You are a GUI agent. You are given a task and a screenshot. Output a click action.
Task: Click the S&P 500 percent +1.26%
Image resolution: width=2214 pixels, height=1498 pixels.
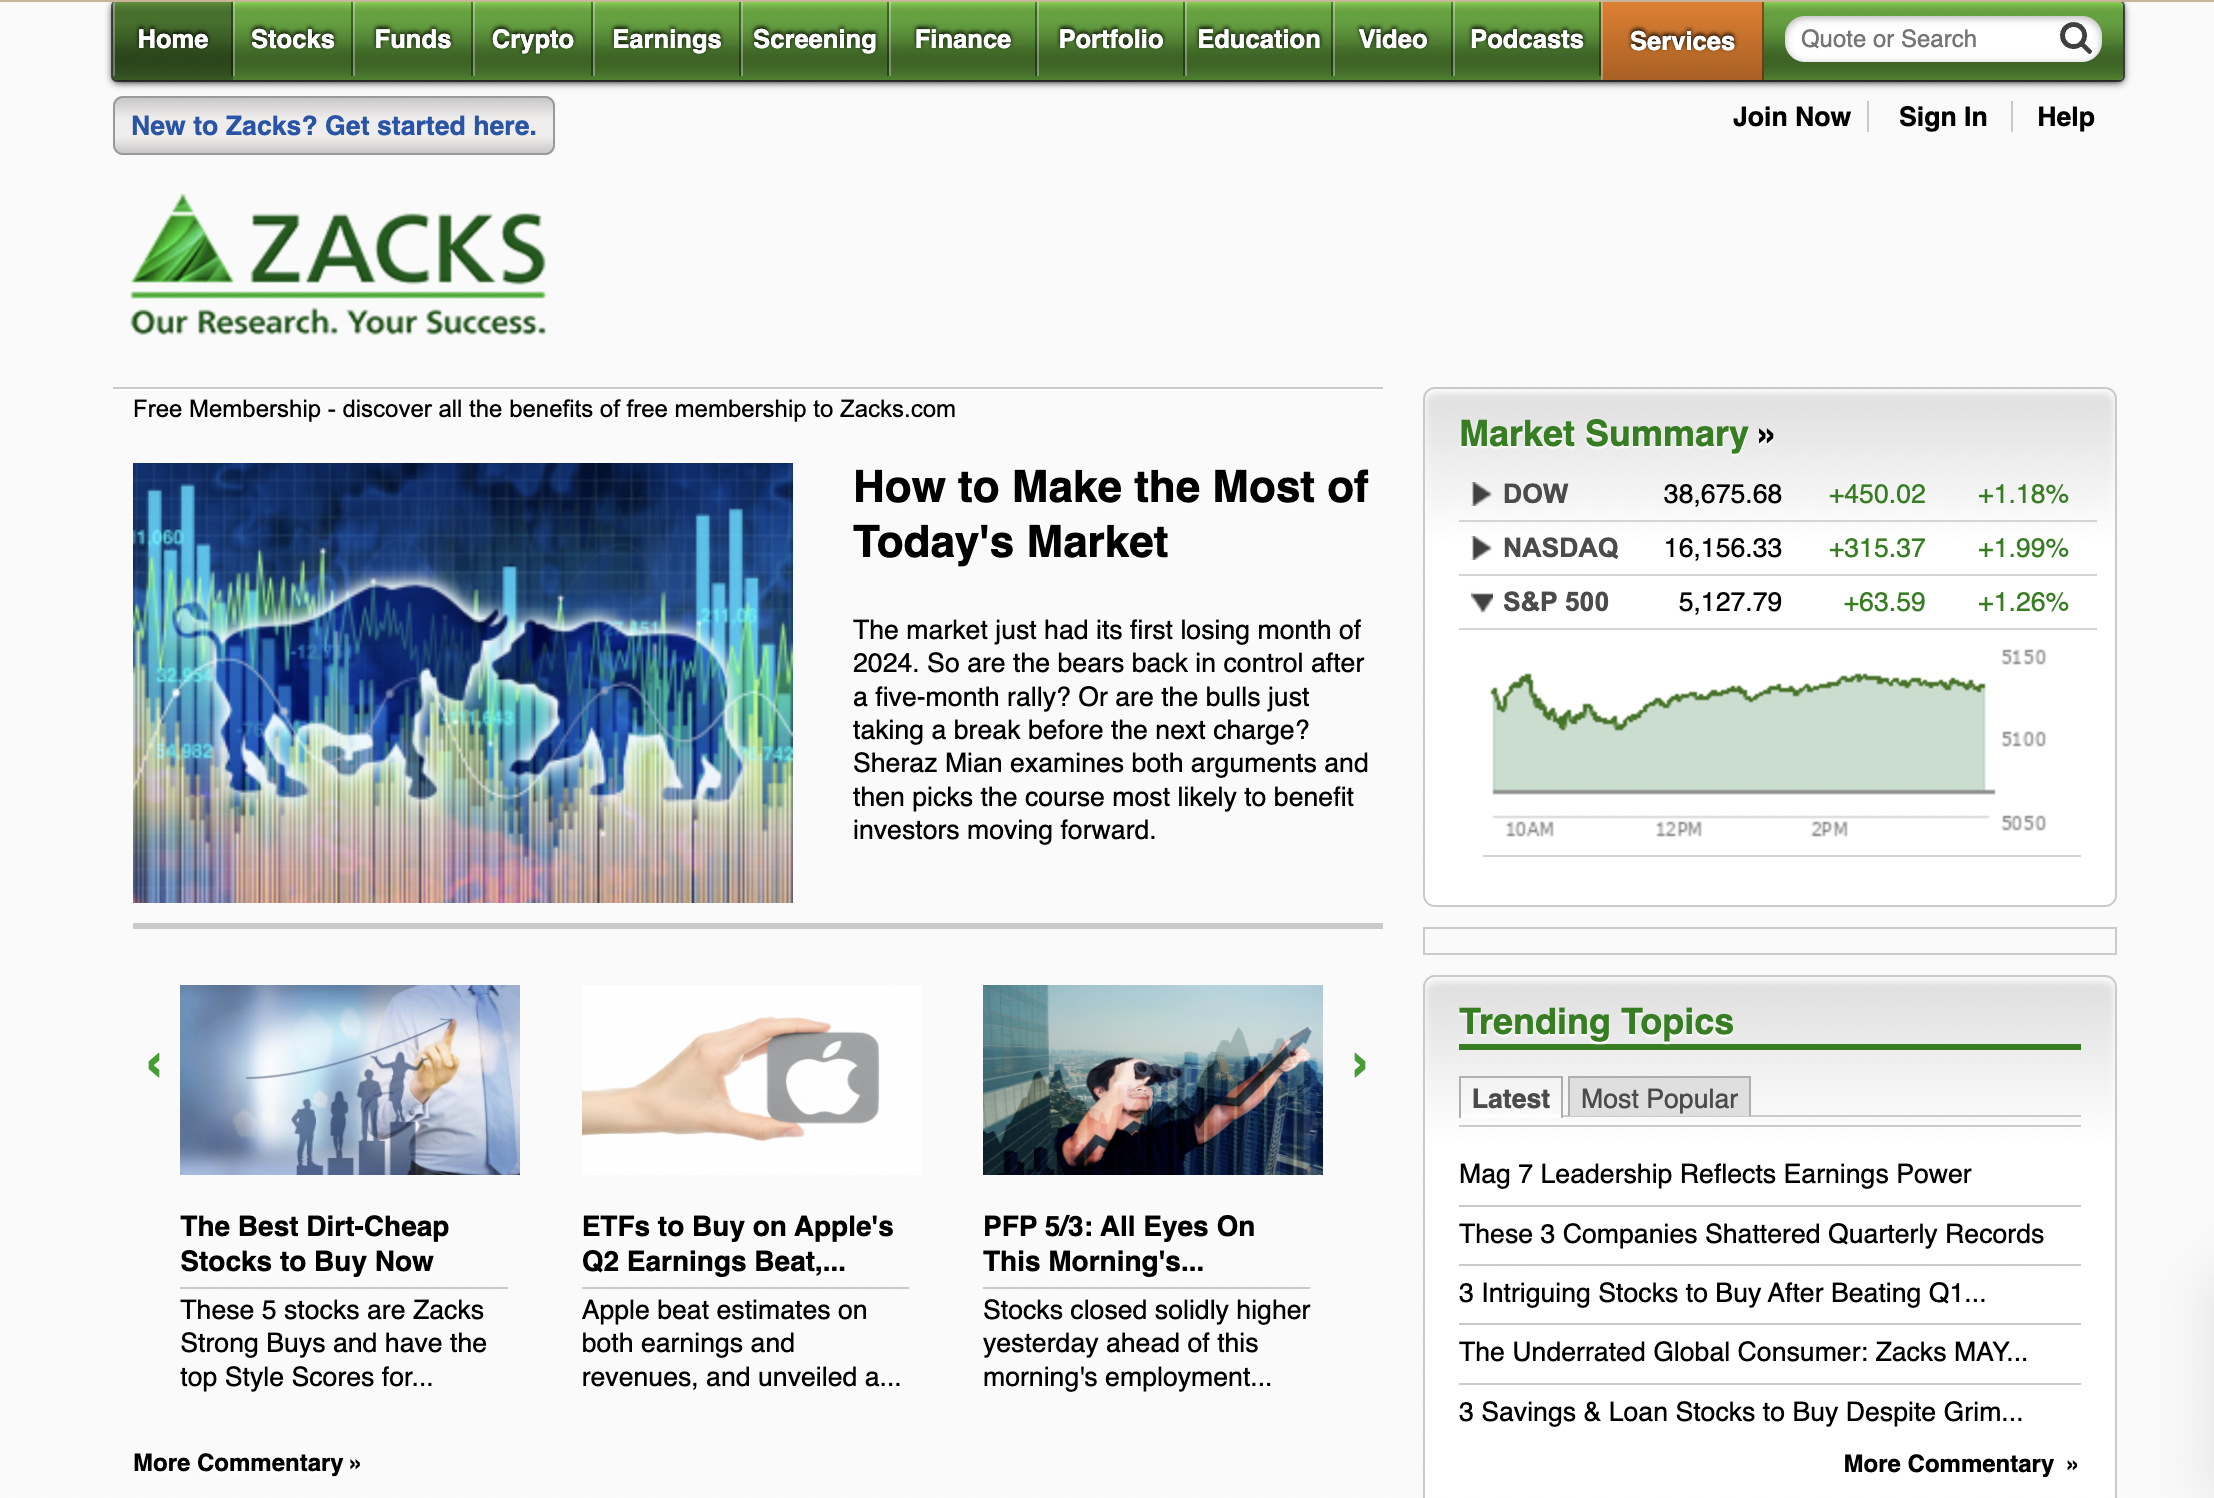pos(2023,602)
